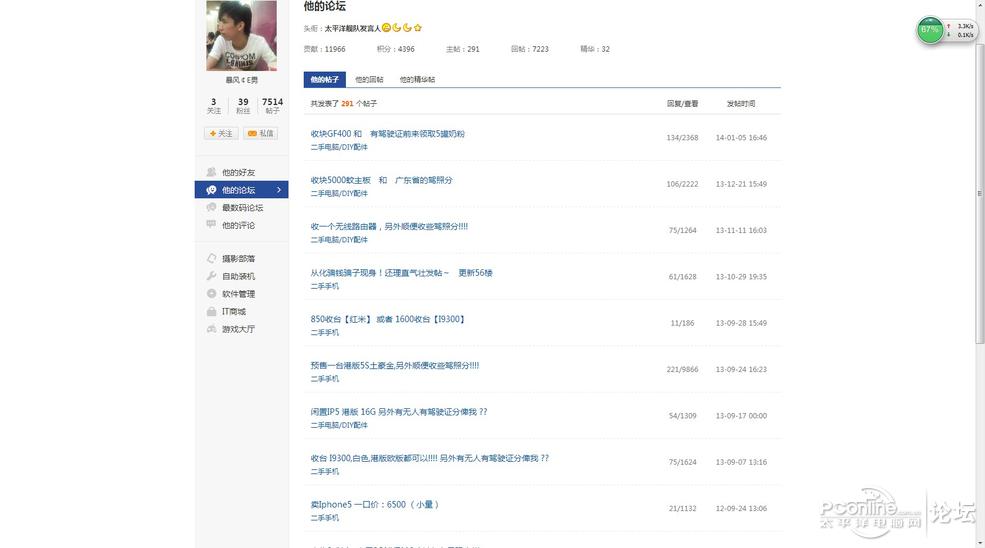The image size is (985, 548).
Task: Click 二手手机 under the 卖Iphone5 post
Action: [x=324, y=518]
